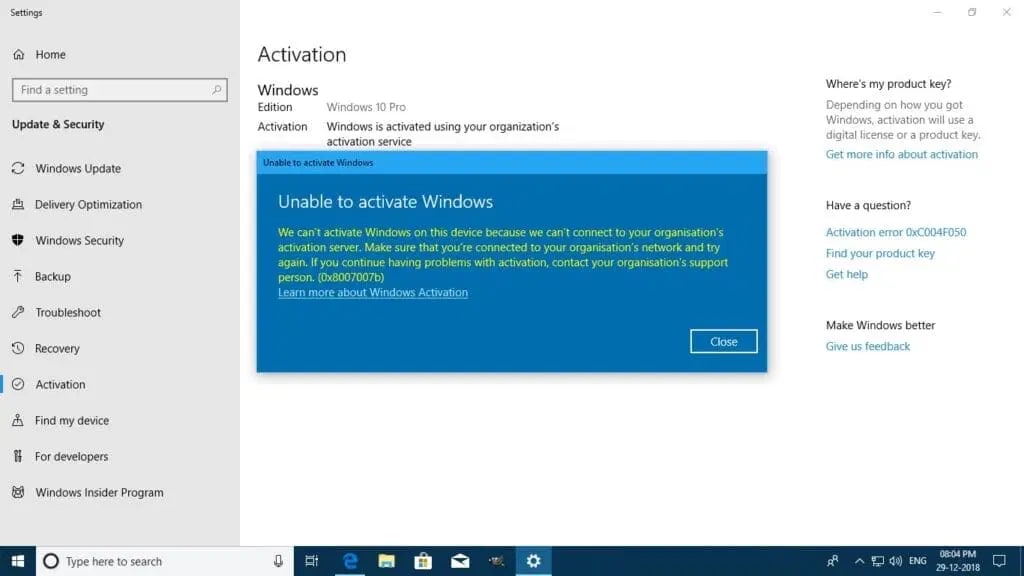Click the magnifier icon in Find a setting
The image size is (1024, 576).
coord(216,89)
